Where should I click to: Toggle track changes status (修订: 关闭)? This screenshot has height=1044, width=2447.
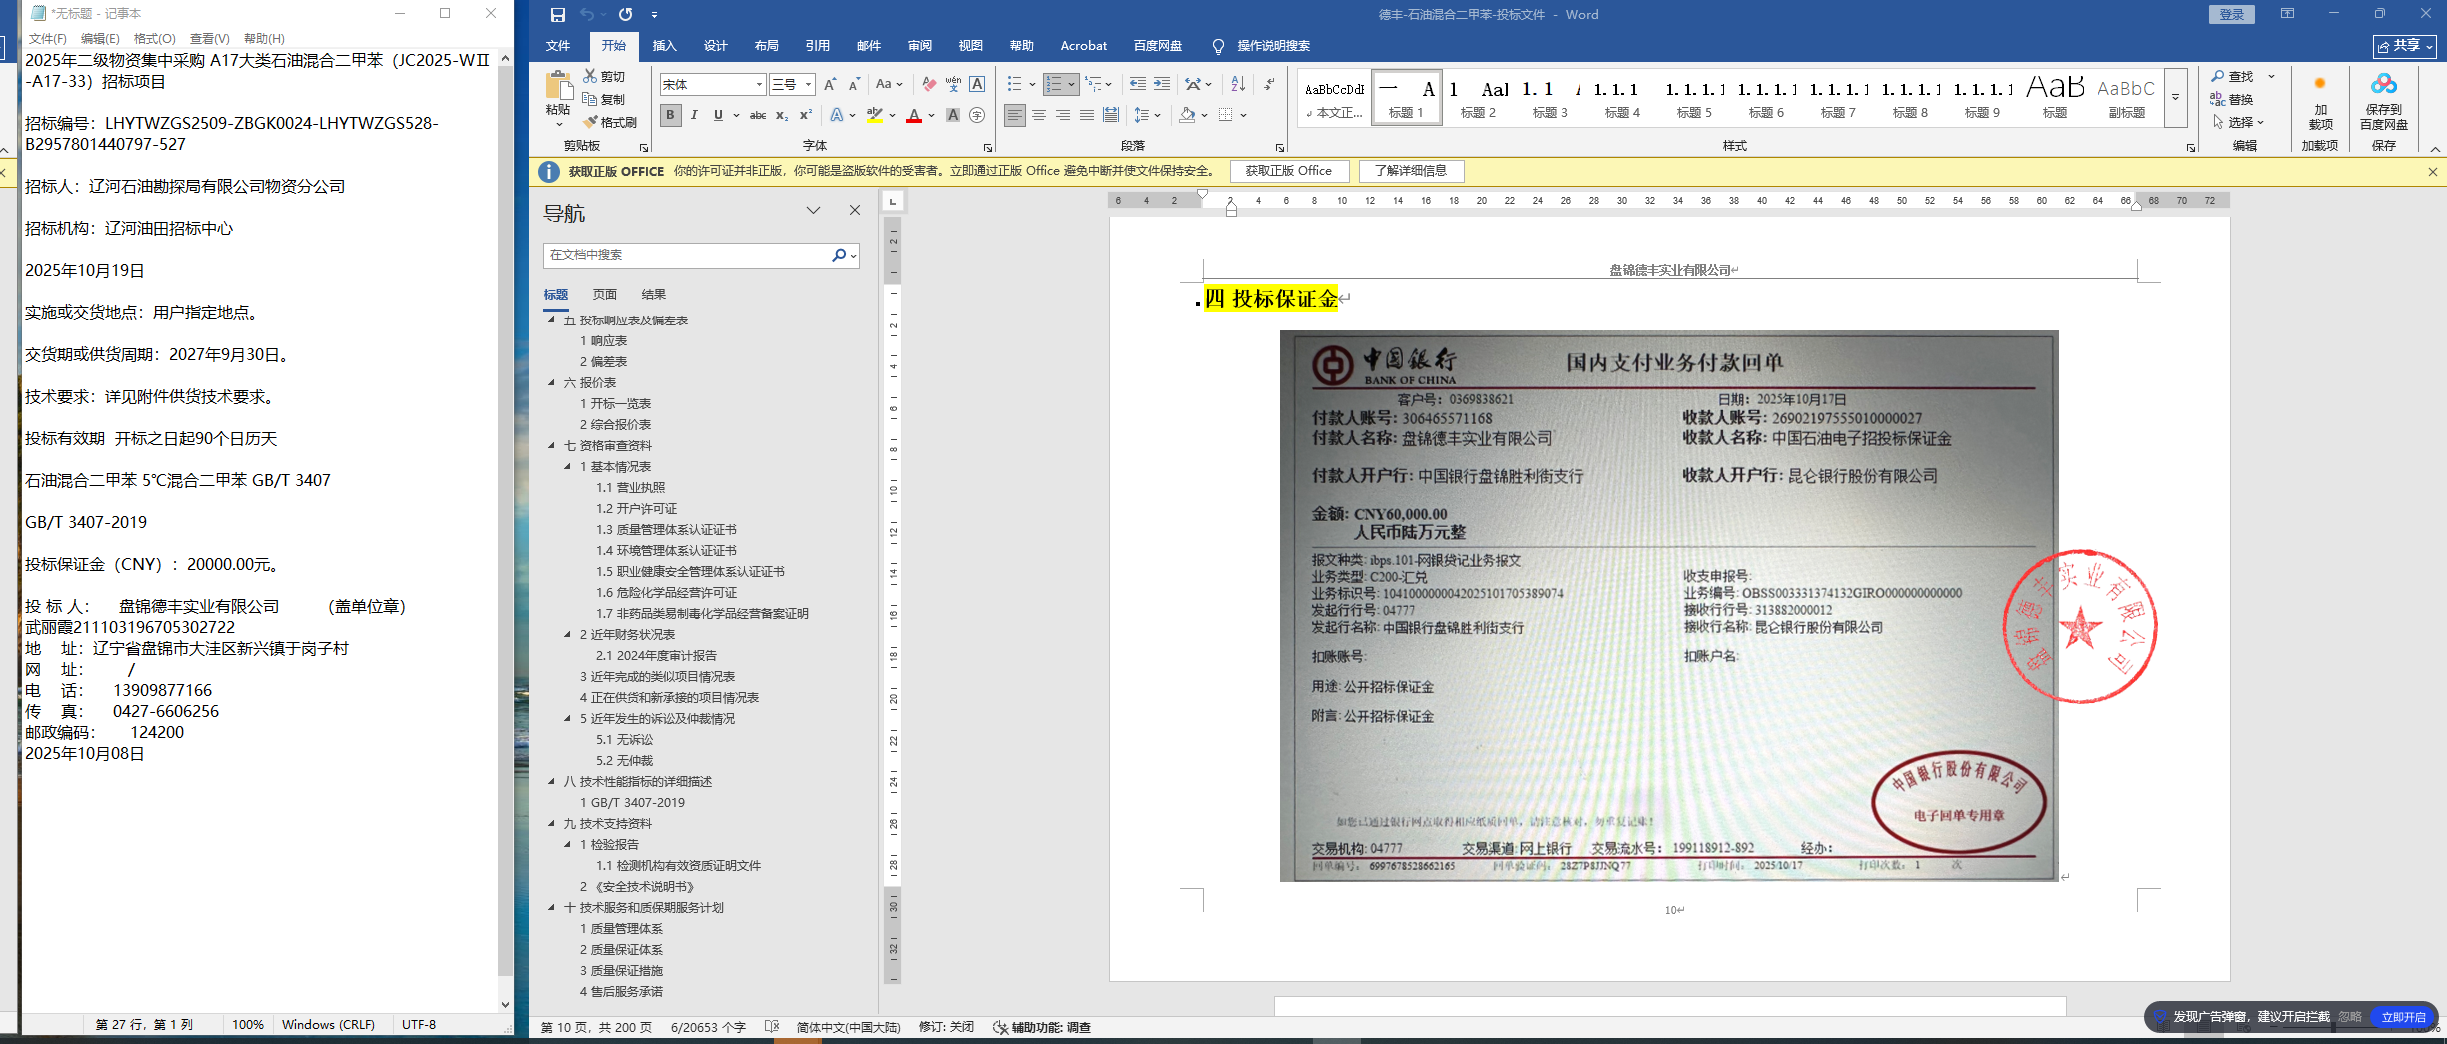click(946, 1027)
